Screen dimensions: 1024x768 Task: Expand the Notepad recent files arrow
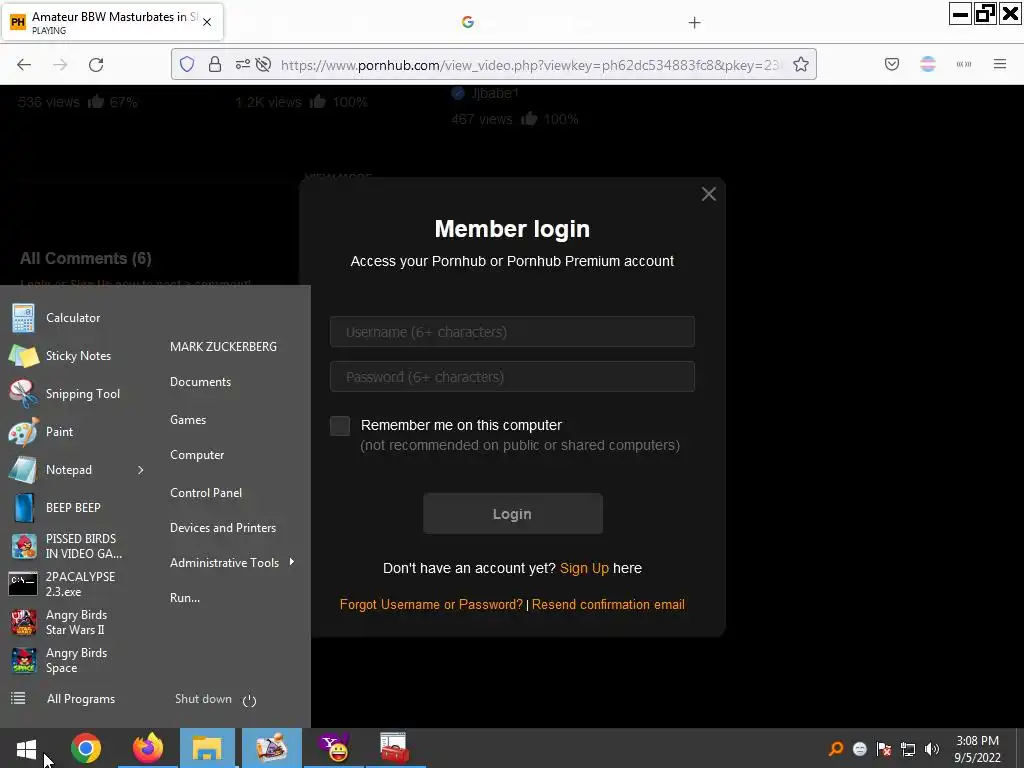140,470
